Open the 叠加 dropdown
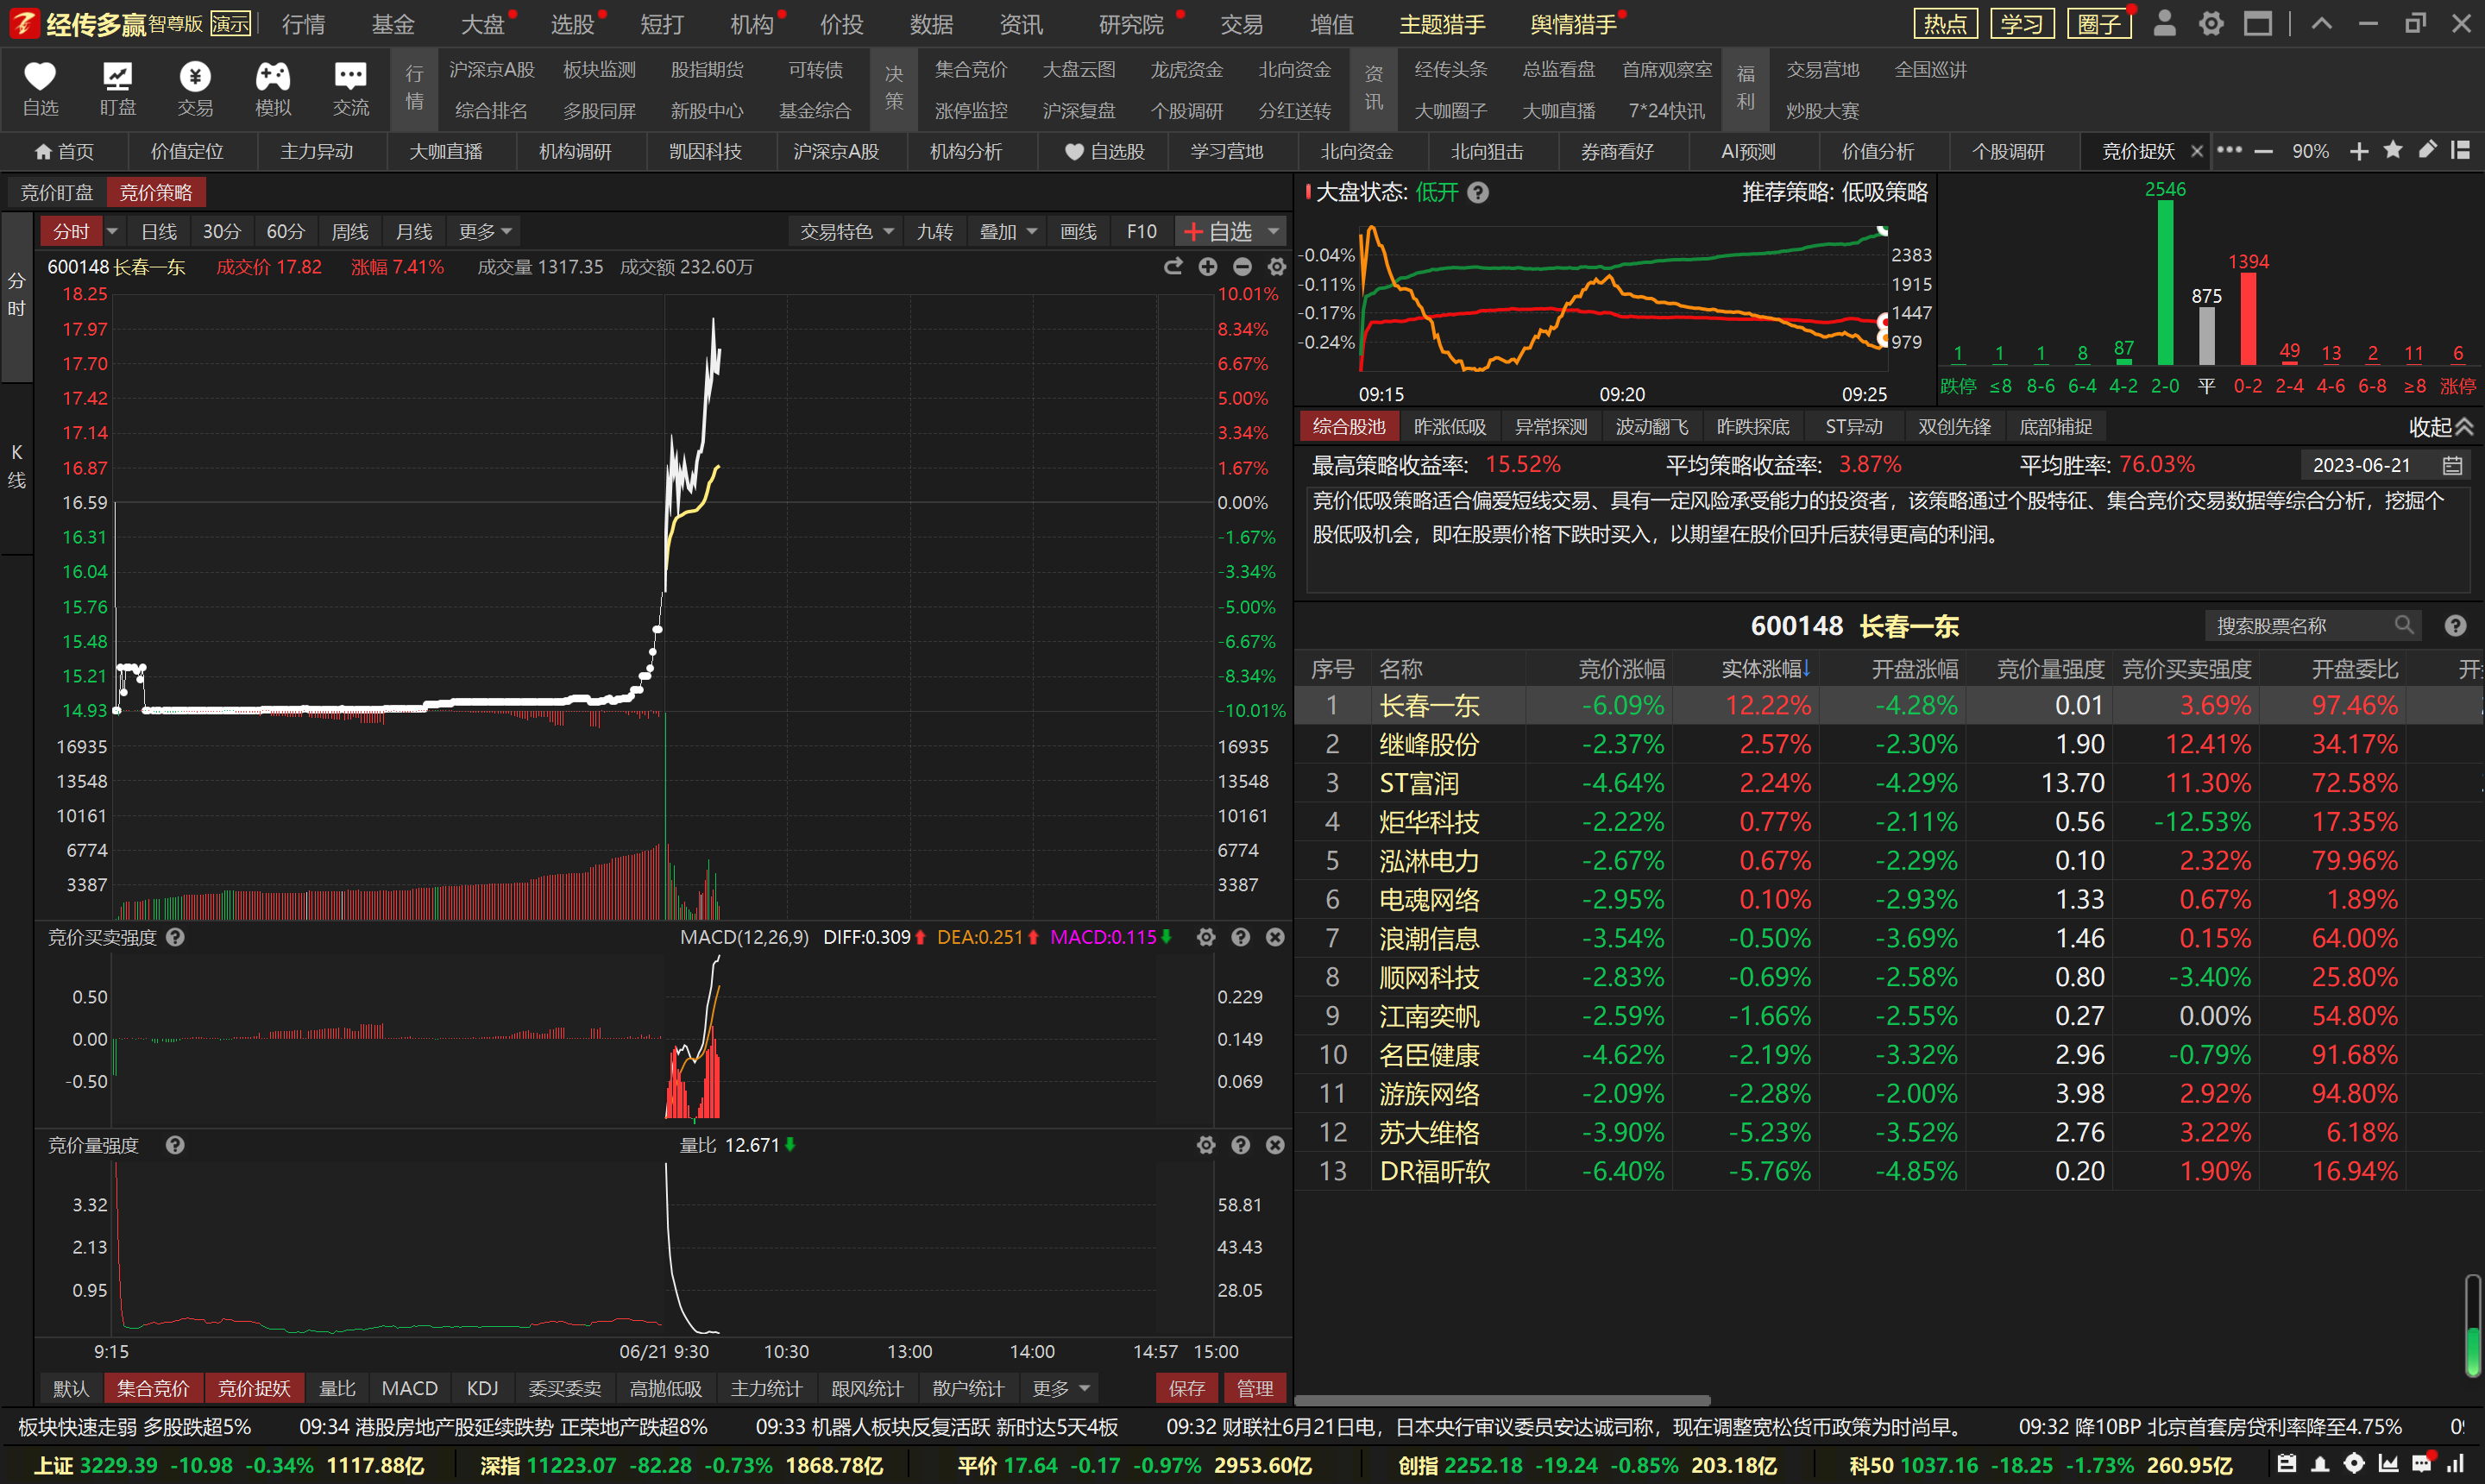Screen dimensions: 2485x1484 1008,231
